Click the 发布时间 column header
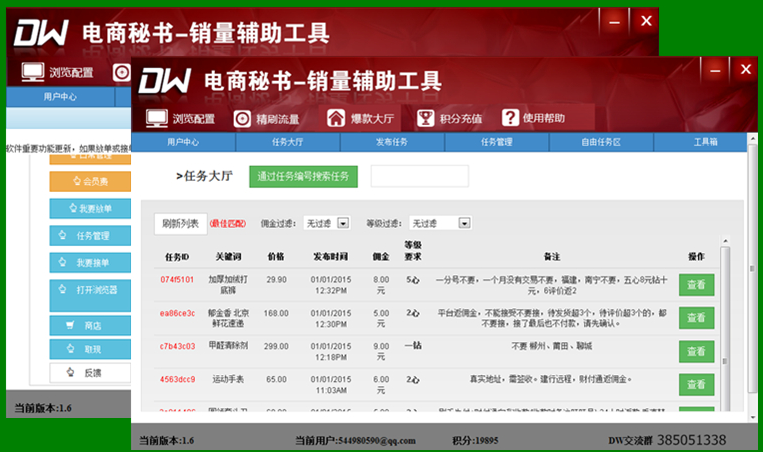This screenshot has height=452, width=763. pos(331,256)
